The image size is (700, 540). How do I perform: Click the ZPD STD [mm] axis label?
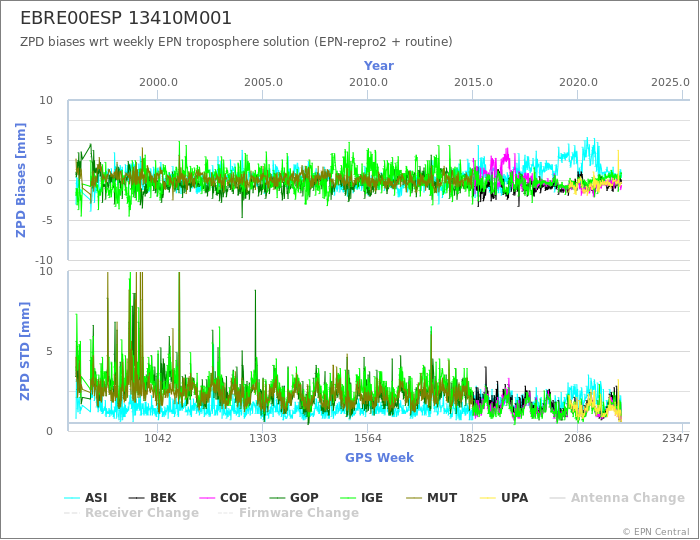[x=24, y=351]
